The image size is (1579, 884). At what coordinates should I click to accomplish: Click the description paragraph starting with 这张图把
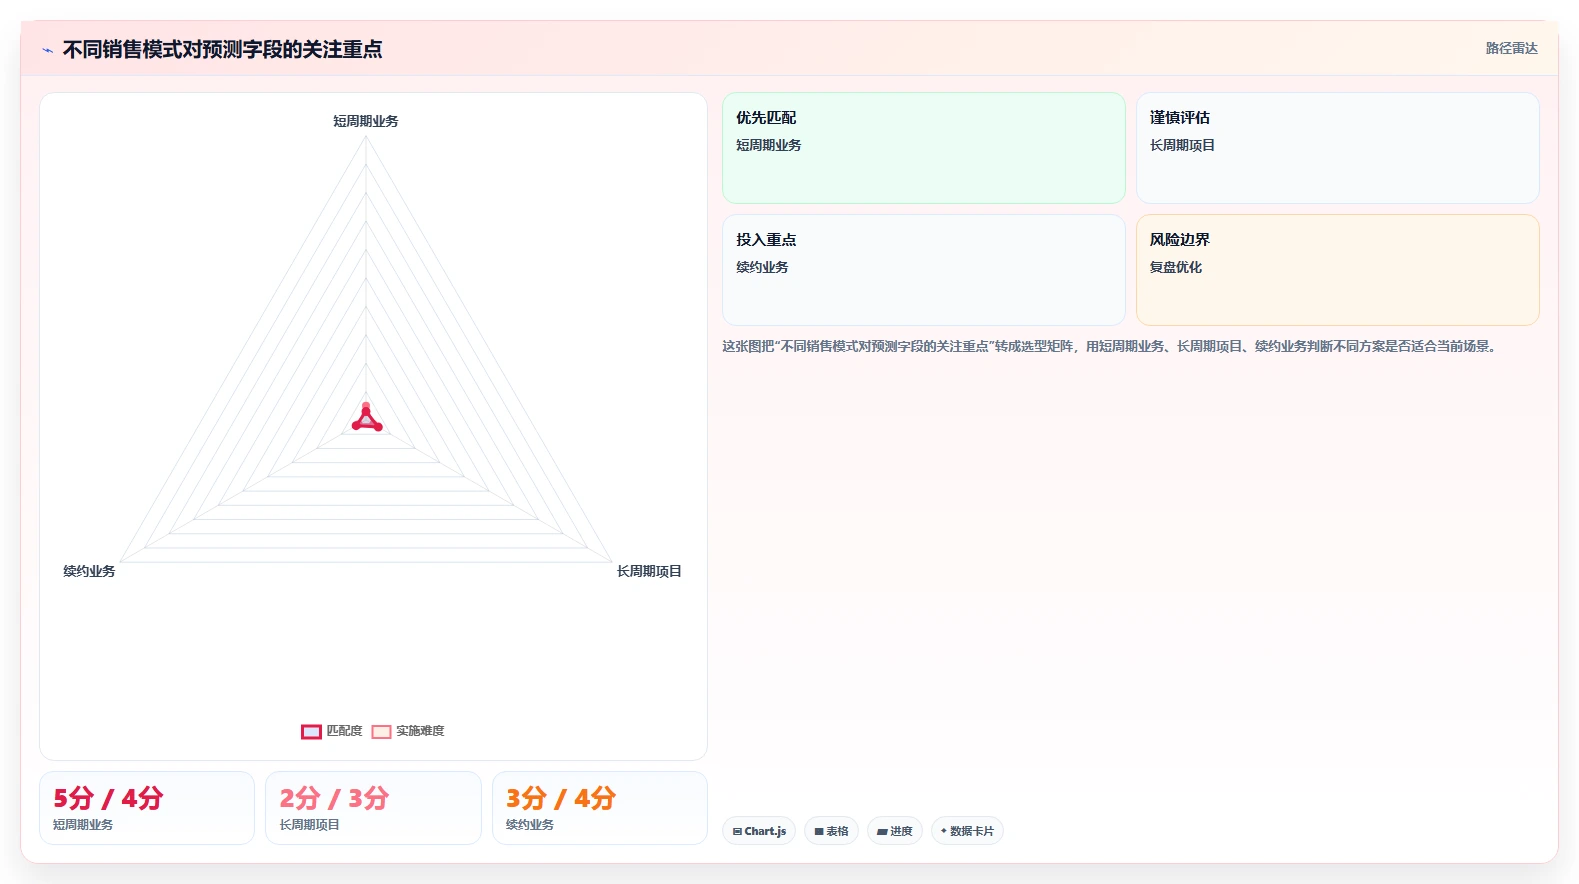tap(1111, 346)
